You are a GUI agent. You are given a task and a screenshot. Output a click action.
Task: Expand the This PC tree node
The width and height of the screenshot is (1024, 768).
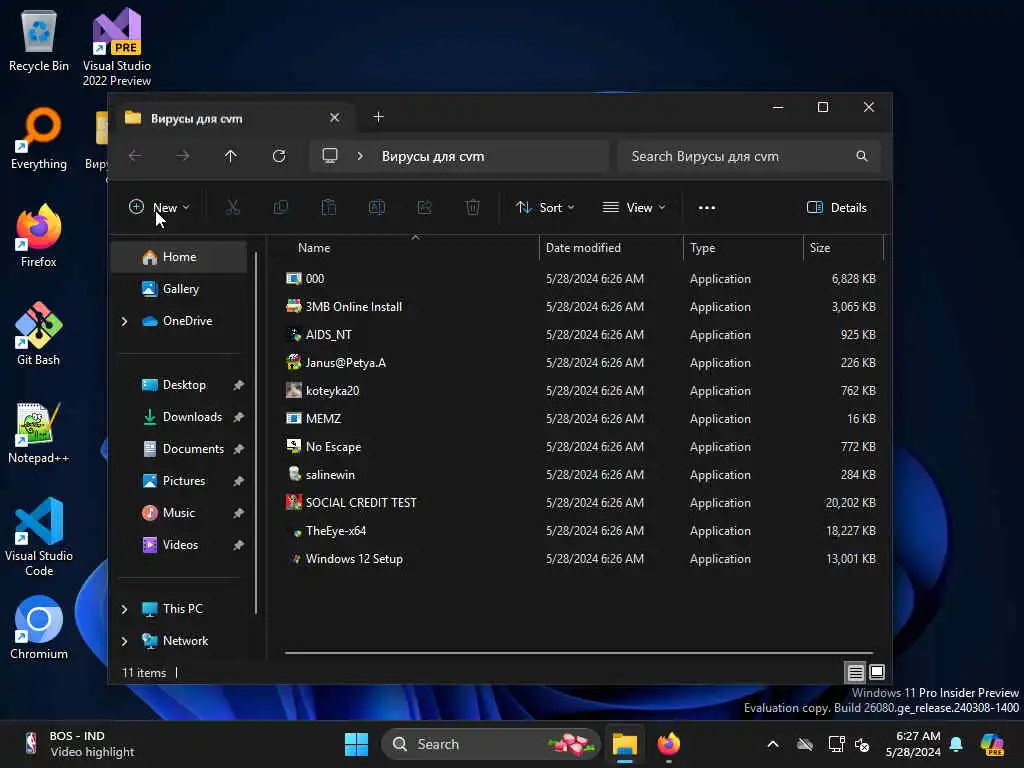124,609
